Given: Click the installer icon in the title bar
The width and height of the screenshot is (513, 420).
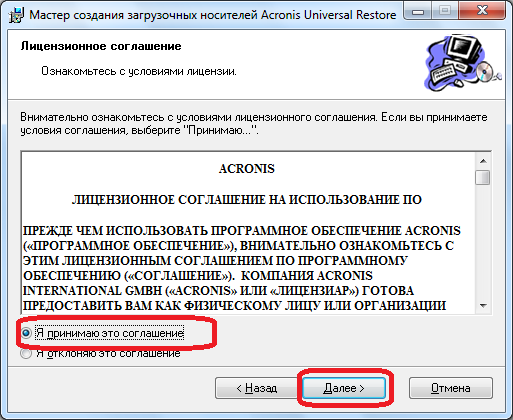Looking at the screenshot, I should click(x=16, y=15).
